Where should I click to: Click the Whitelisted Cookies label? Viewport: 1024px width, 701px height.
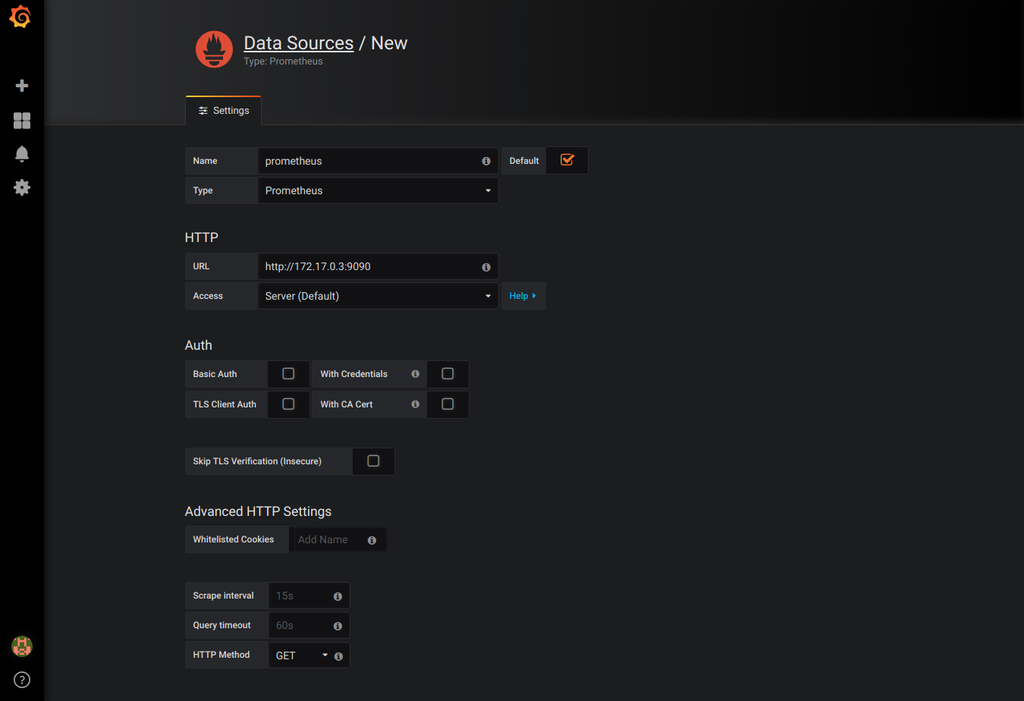(x=233, y=540)
